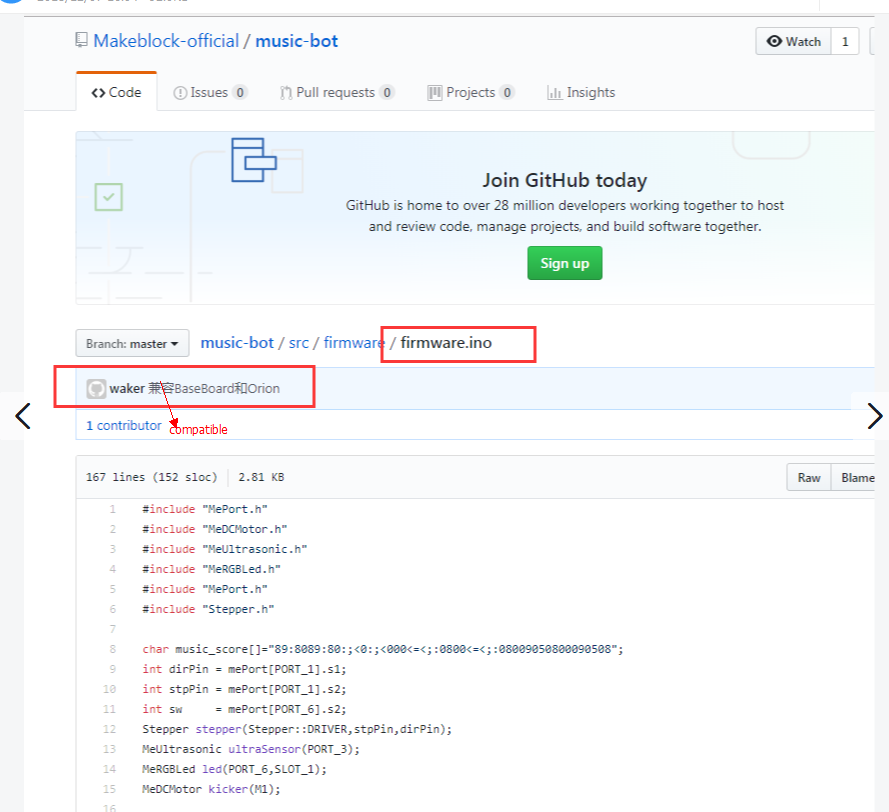This screenshot has height=812, width=889.
Task: Click the '#include "MeUltrasonic.h"' line
Action: [x=225, y=549]
